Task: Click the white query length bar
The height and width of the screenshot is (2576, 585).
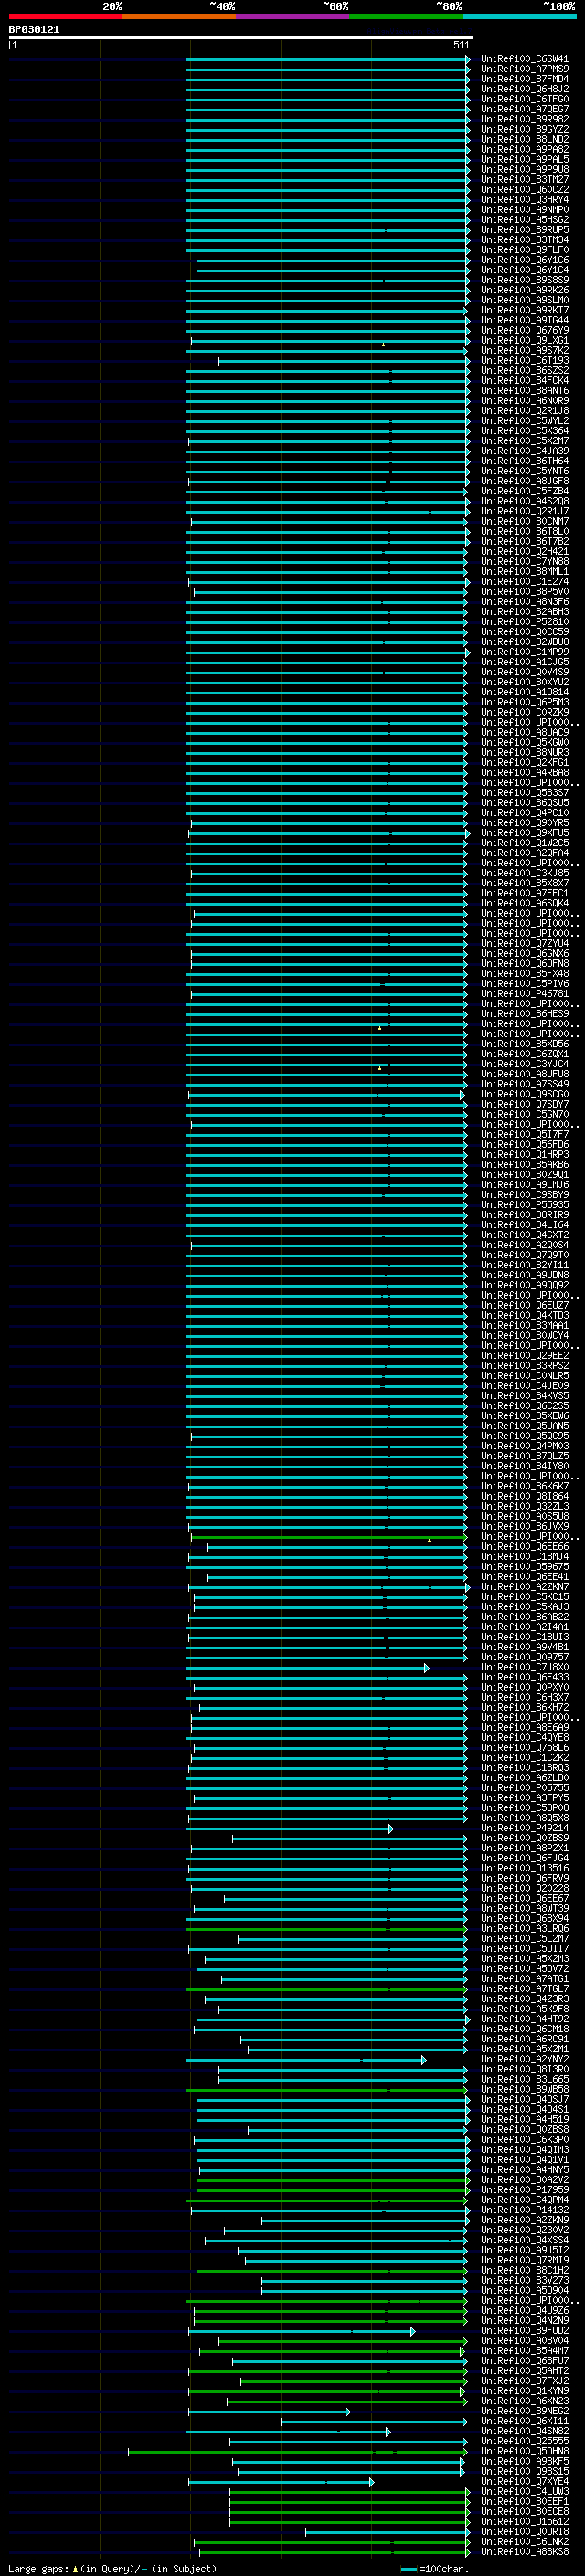Action: (241, 37)
